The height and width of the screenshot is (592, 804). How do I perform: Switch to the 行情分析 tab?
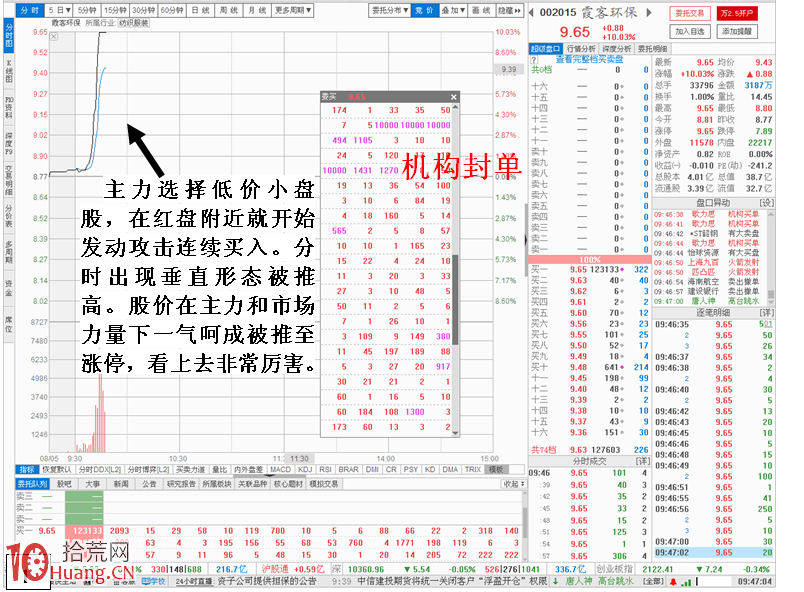[x=581, y=48]
